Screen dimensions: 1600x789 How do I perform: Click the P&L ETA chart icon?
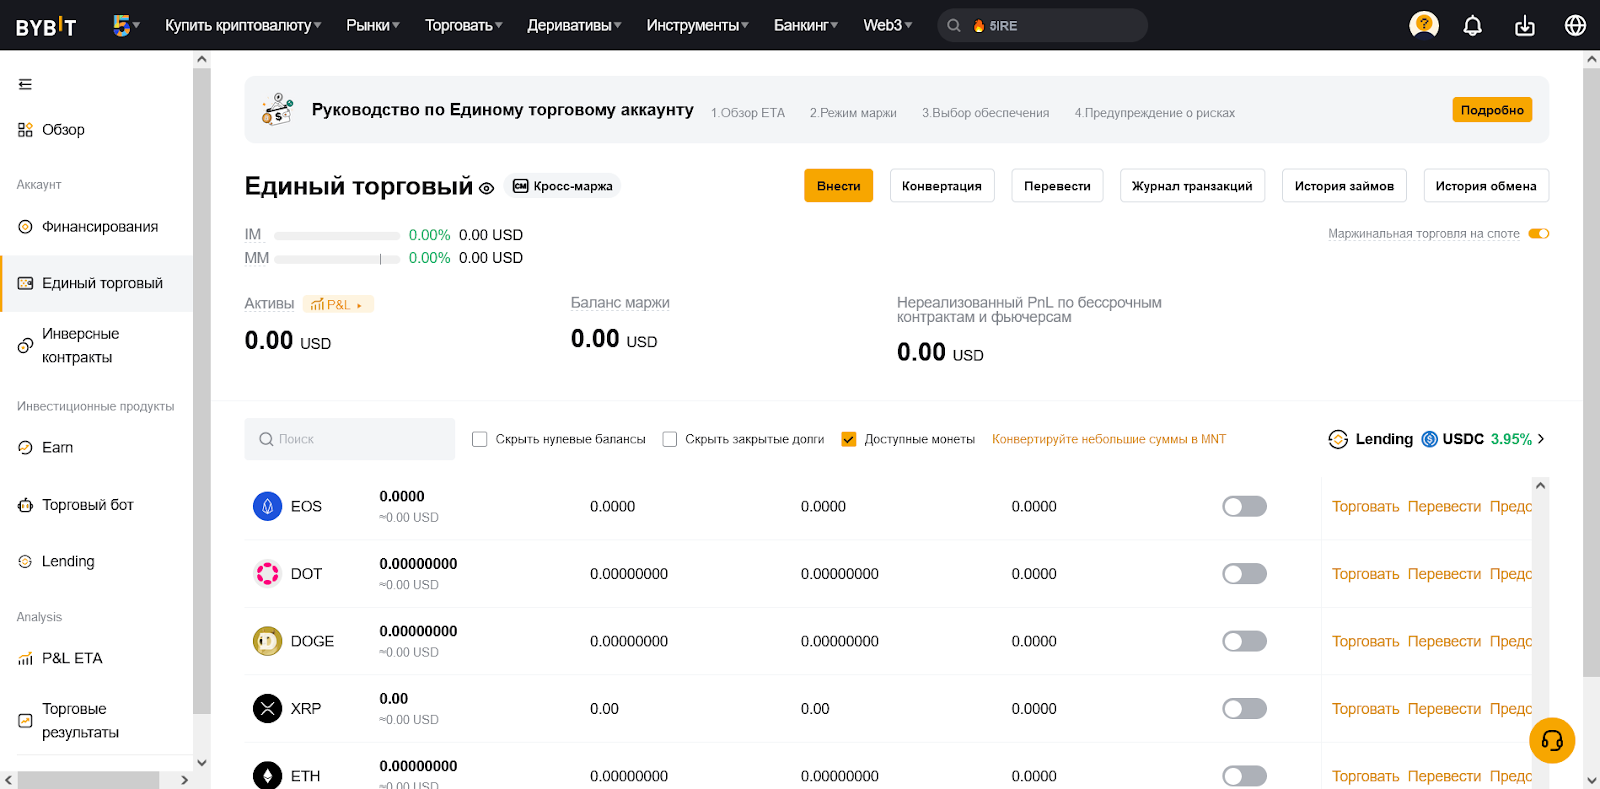pos(25,659)
